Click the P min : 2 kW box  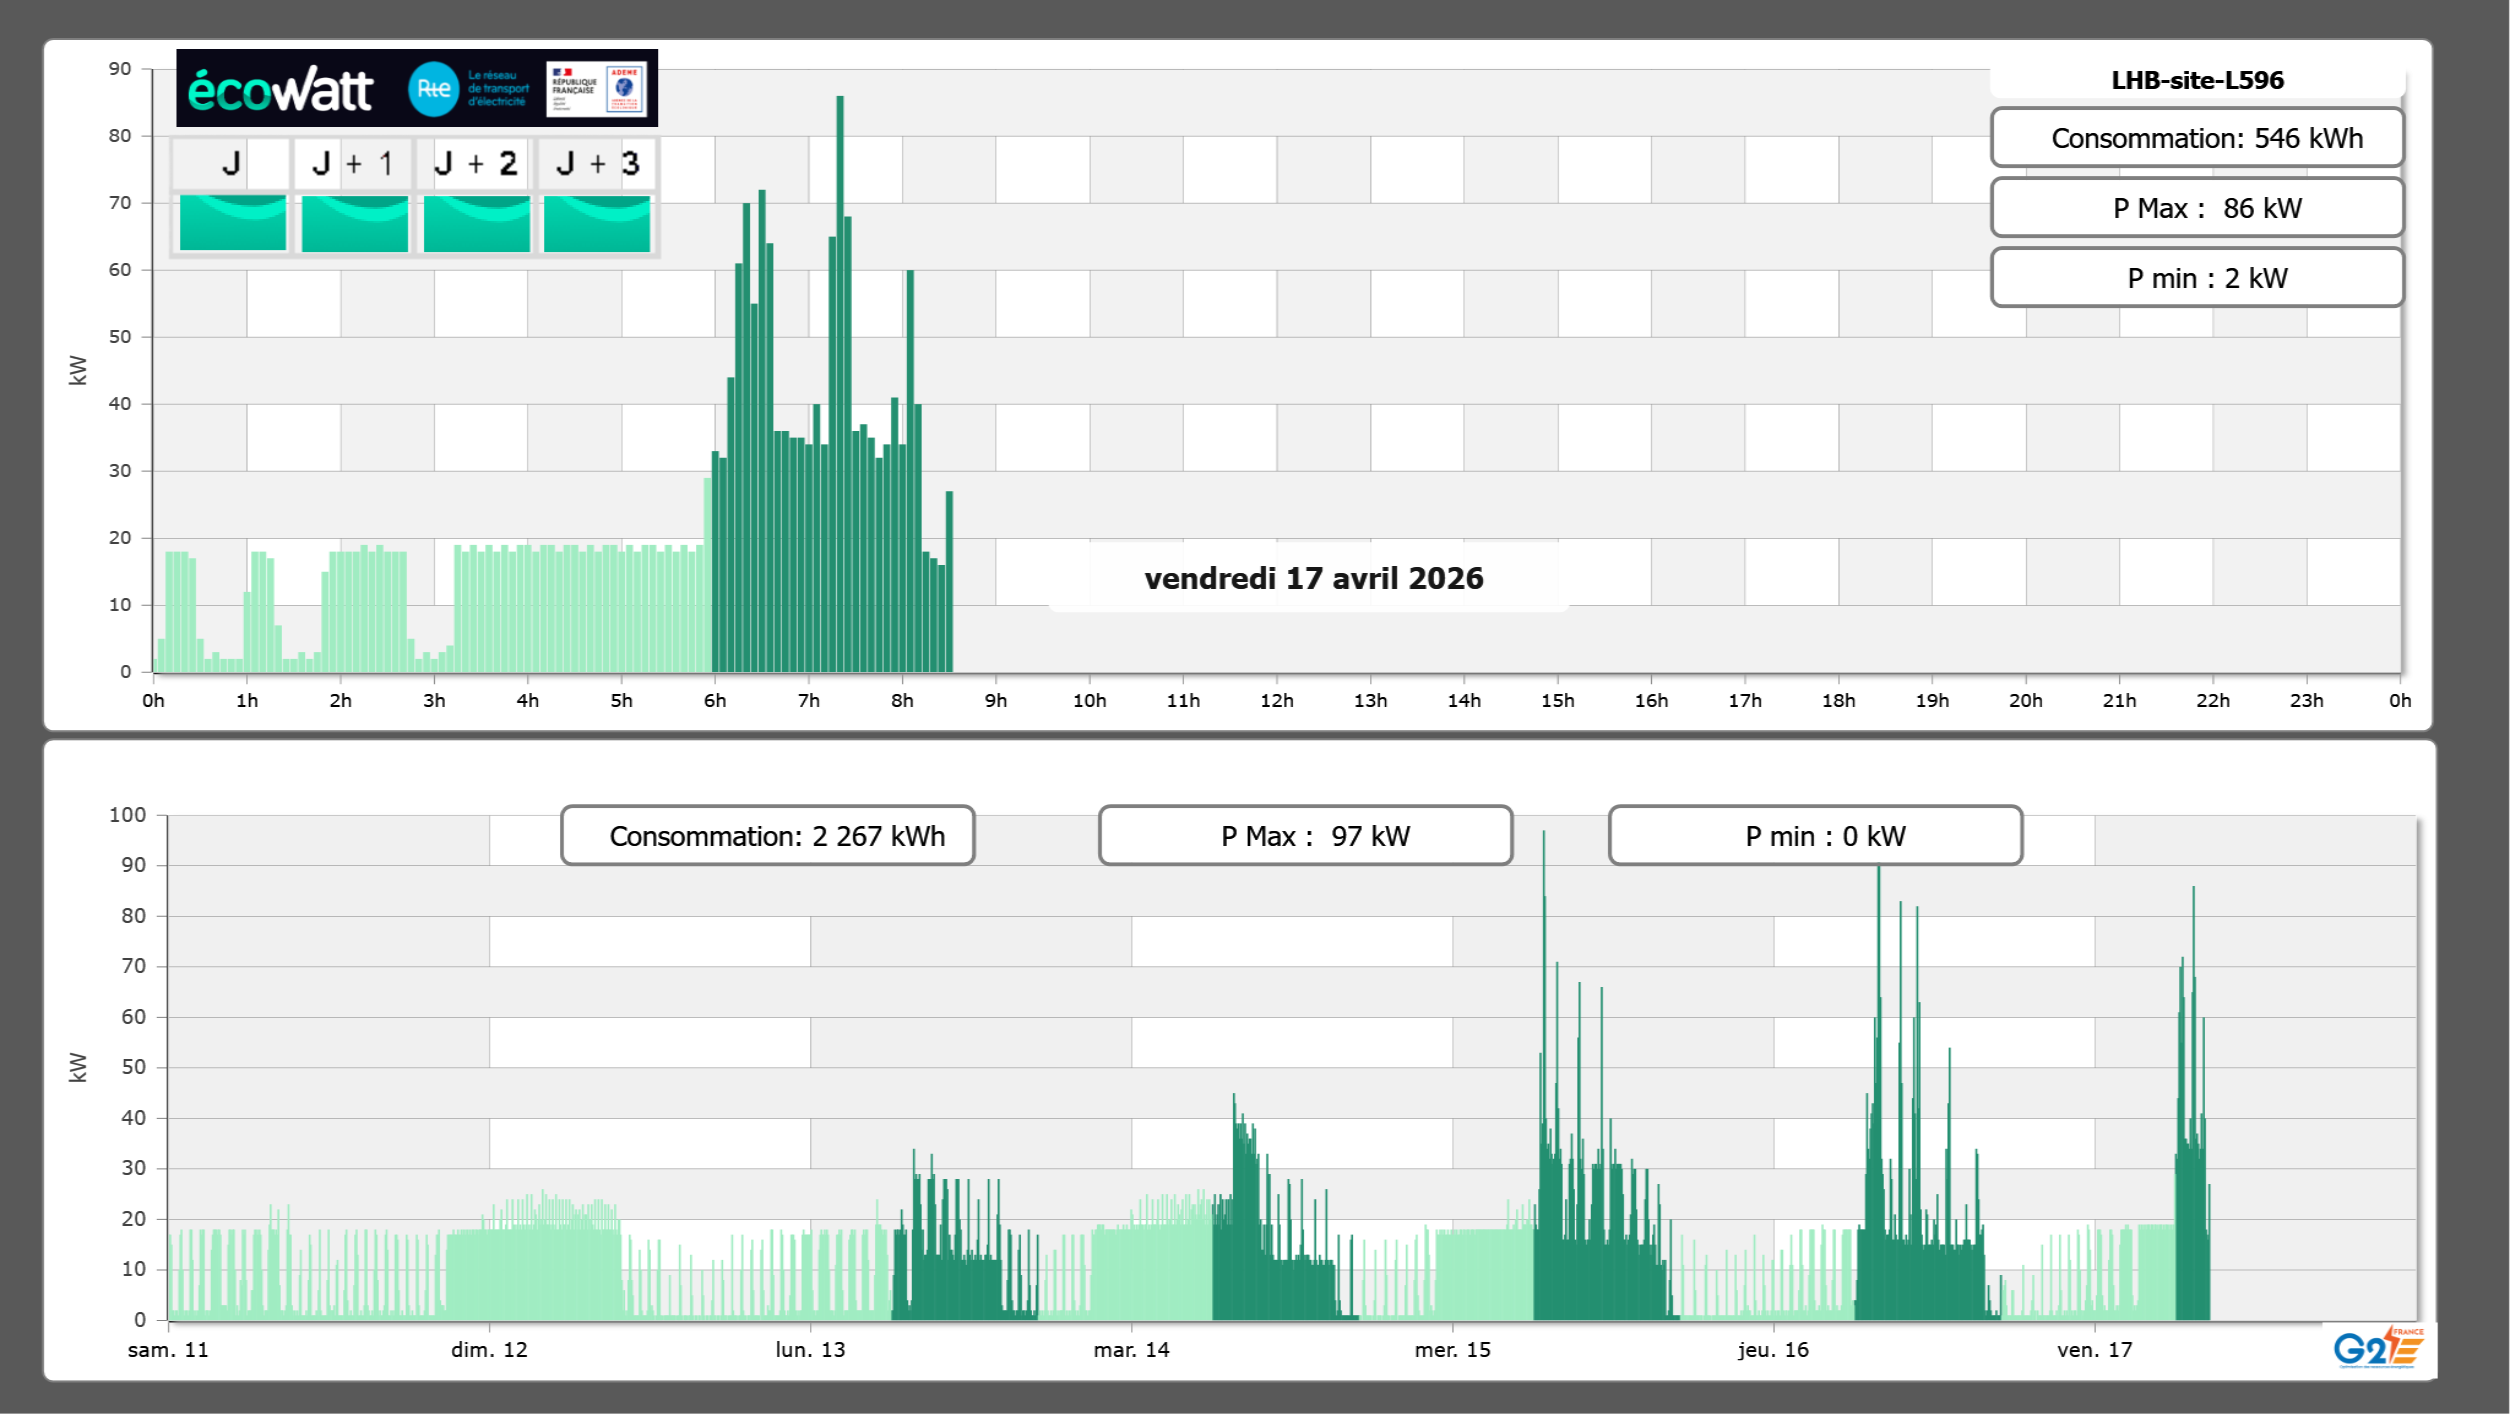click(2197, 278)
